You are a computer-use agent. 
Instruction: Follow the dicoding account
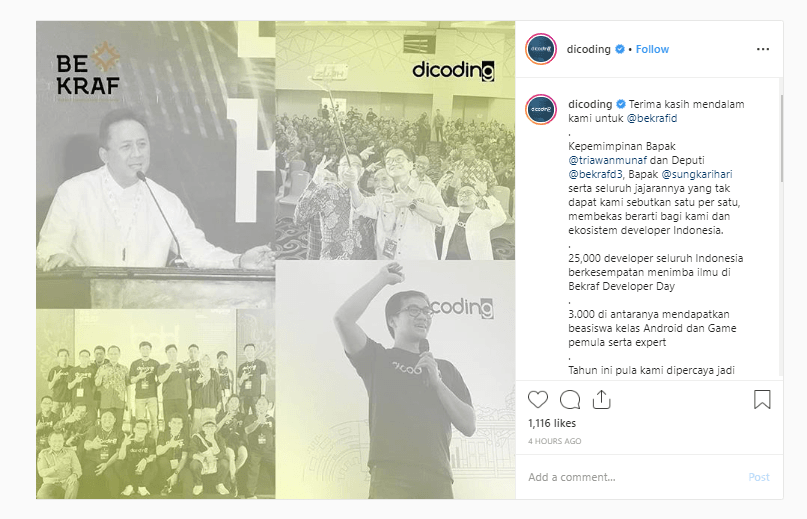pyautogui.click(x=652, y=49)
